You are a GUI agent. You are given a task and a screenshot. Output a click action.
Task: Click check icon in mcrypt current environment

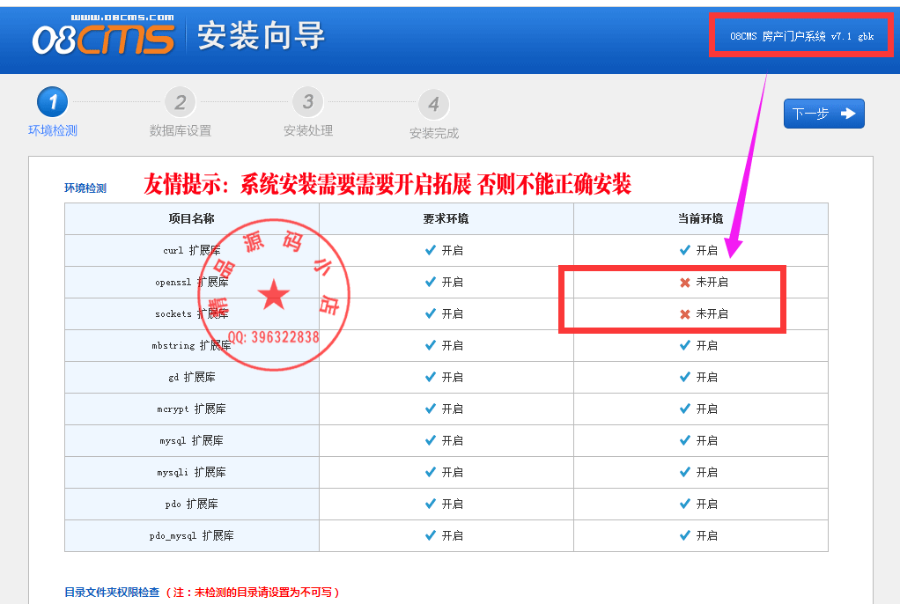(x=685, y=409)
